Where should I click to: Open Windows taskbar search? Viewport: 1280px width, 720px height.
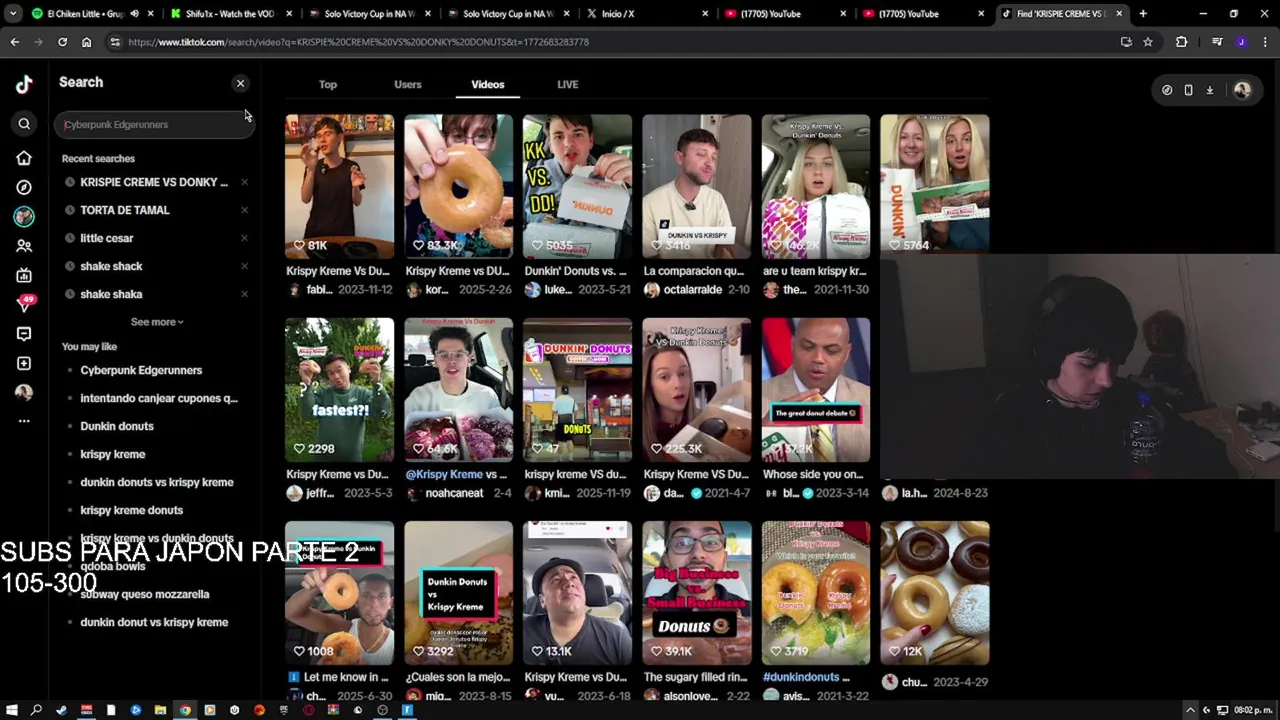[x=36, y=710]
